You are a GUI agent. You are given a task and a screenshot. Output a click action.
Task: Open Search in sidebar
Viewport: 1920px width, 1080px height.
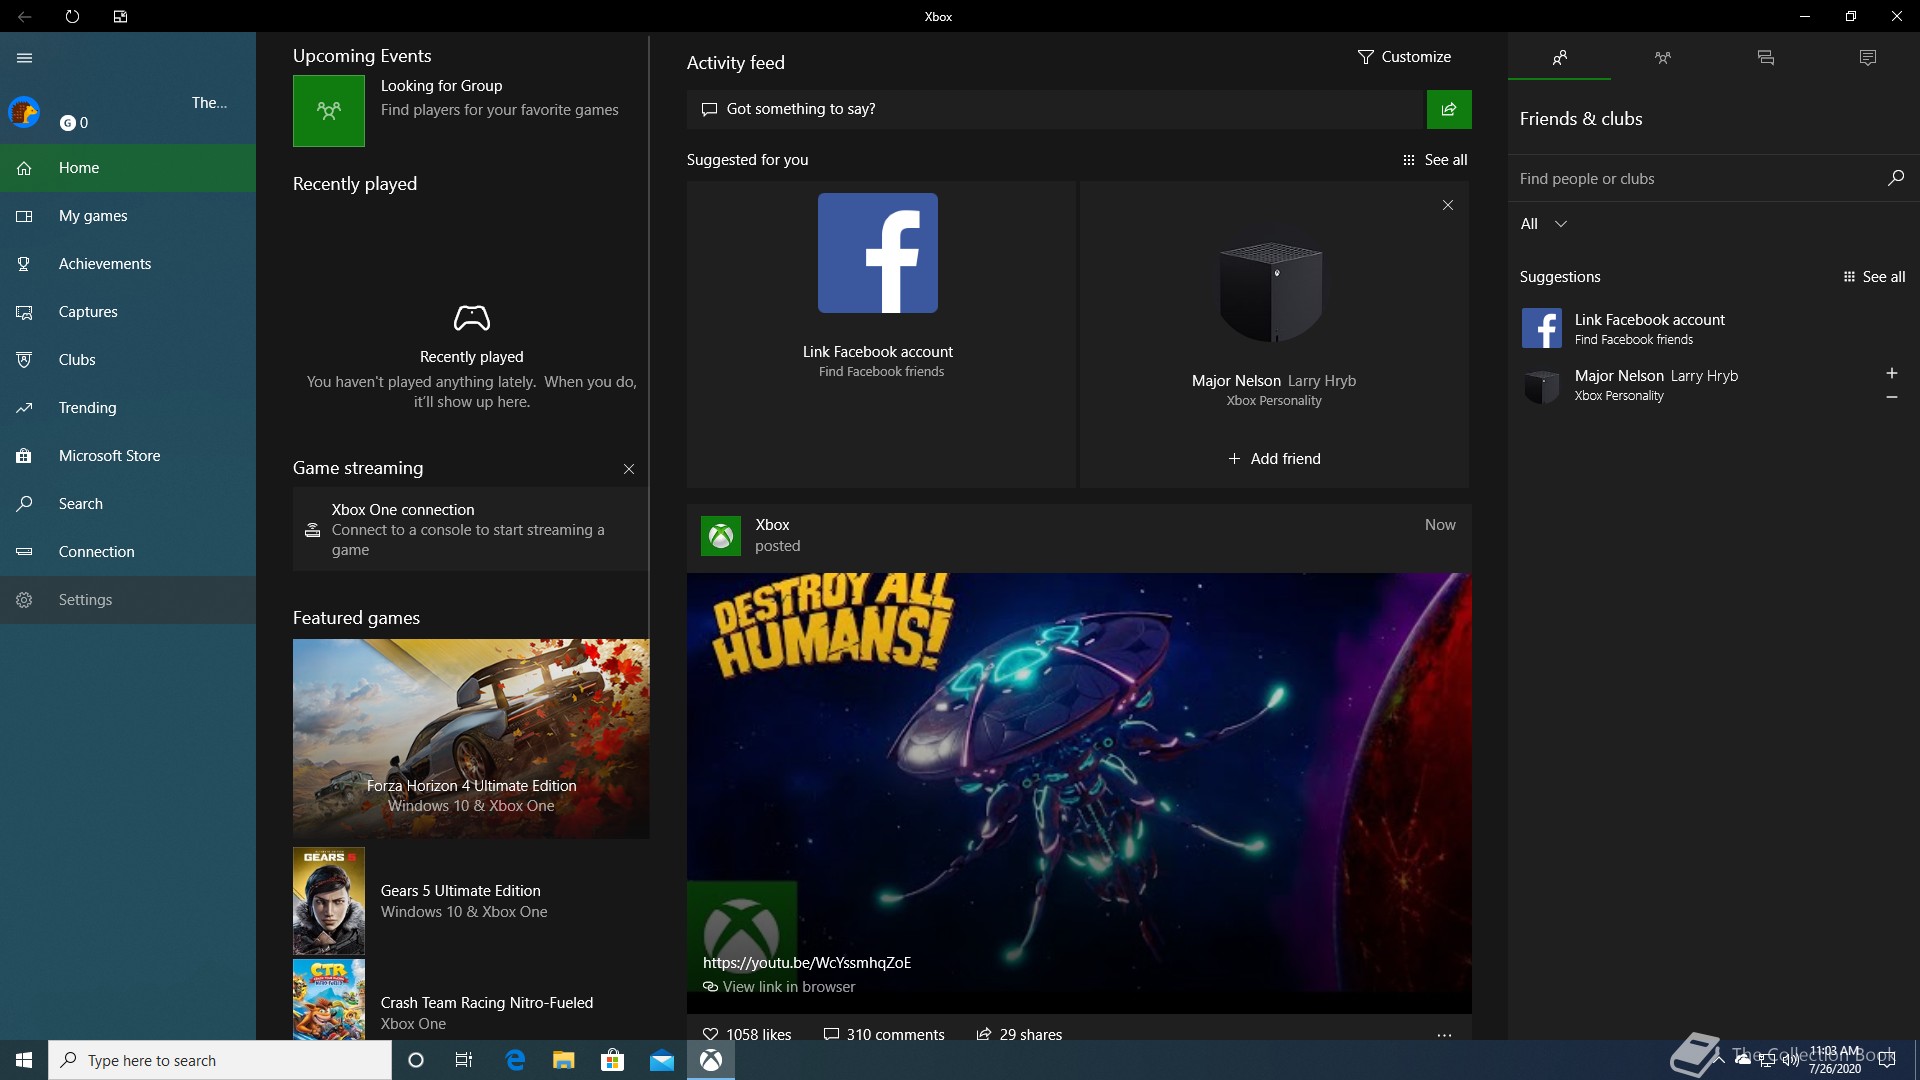pyautogui.click(x=128, y=504)
